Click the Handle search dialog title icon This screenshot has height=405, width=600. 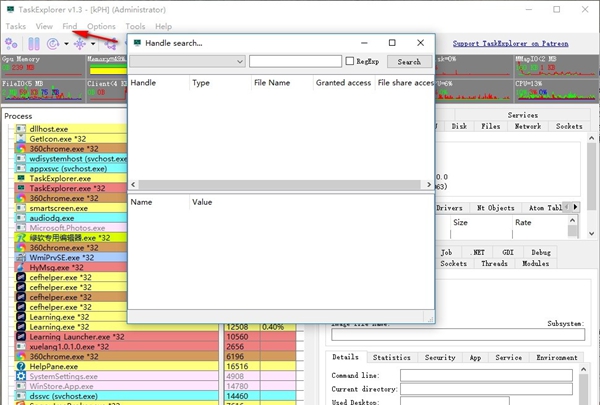pos(137,42)
